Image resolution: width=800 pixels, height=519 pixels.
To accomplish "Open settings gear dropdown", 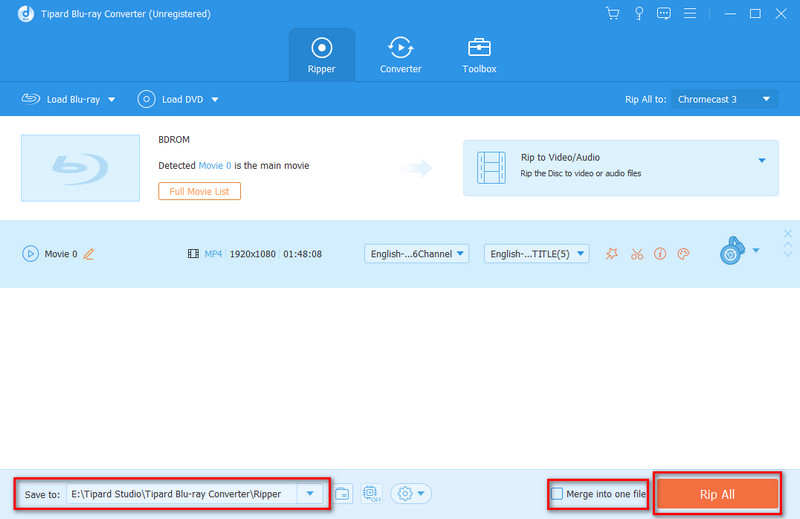I will [x=411, y=493].
